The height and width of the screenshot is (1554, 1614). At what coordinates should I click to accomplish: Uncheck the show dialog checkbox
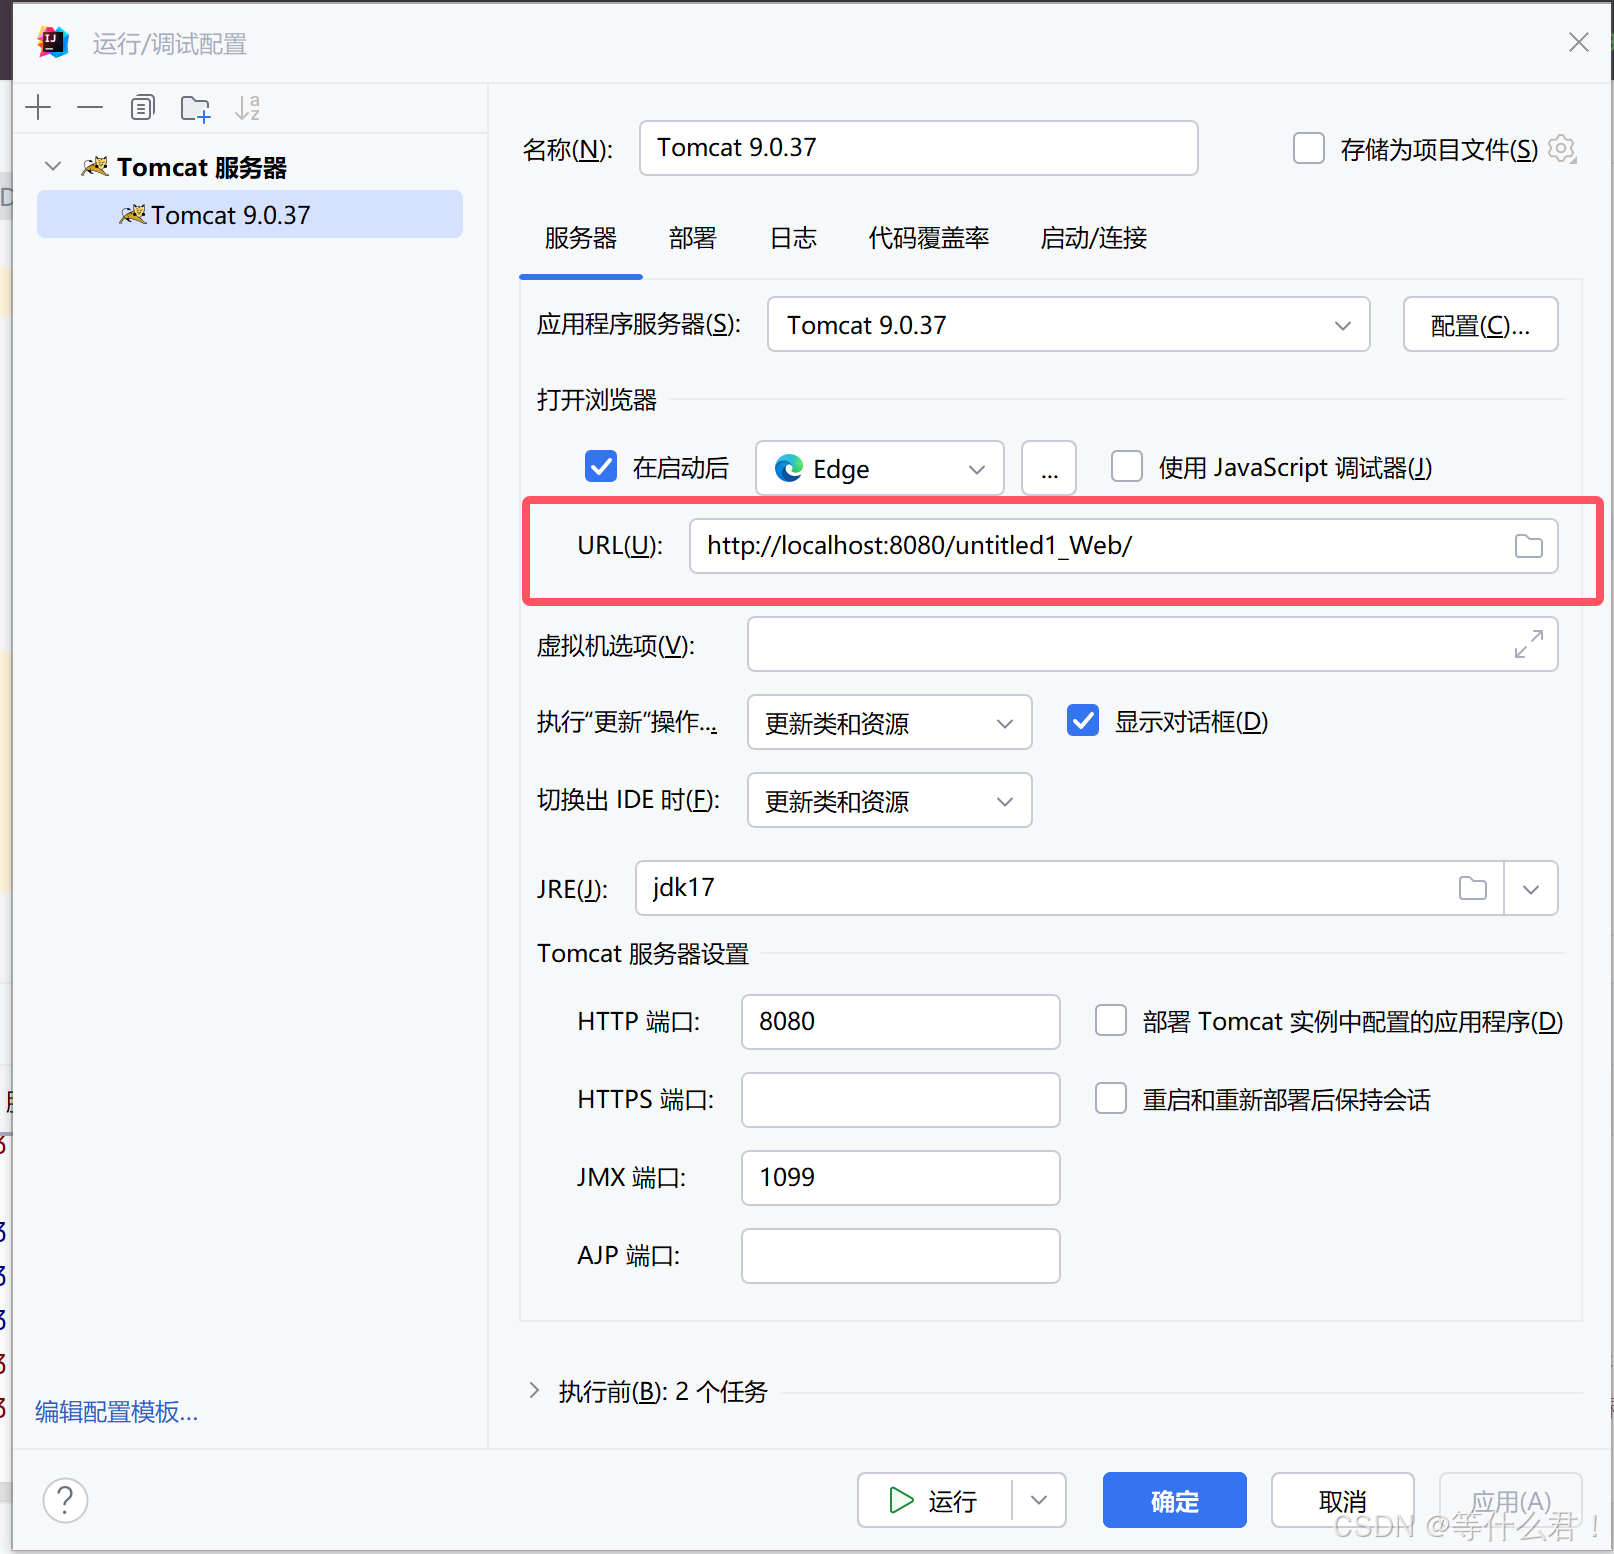1083,720
